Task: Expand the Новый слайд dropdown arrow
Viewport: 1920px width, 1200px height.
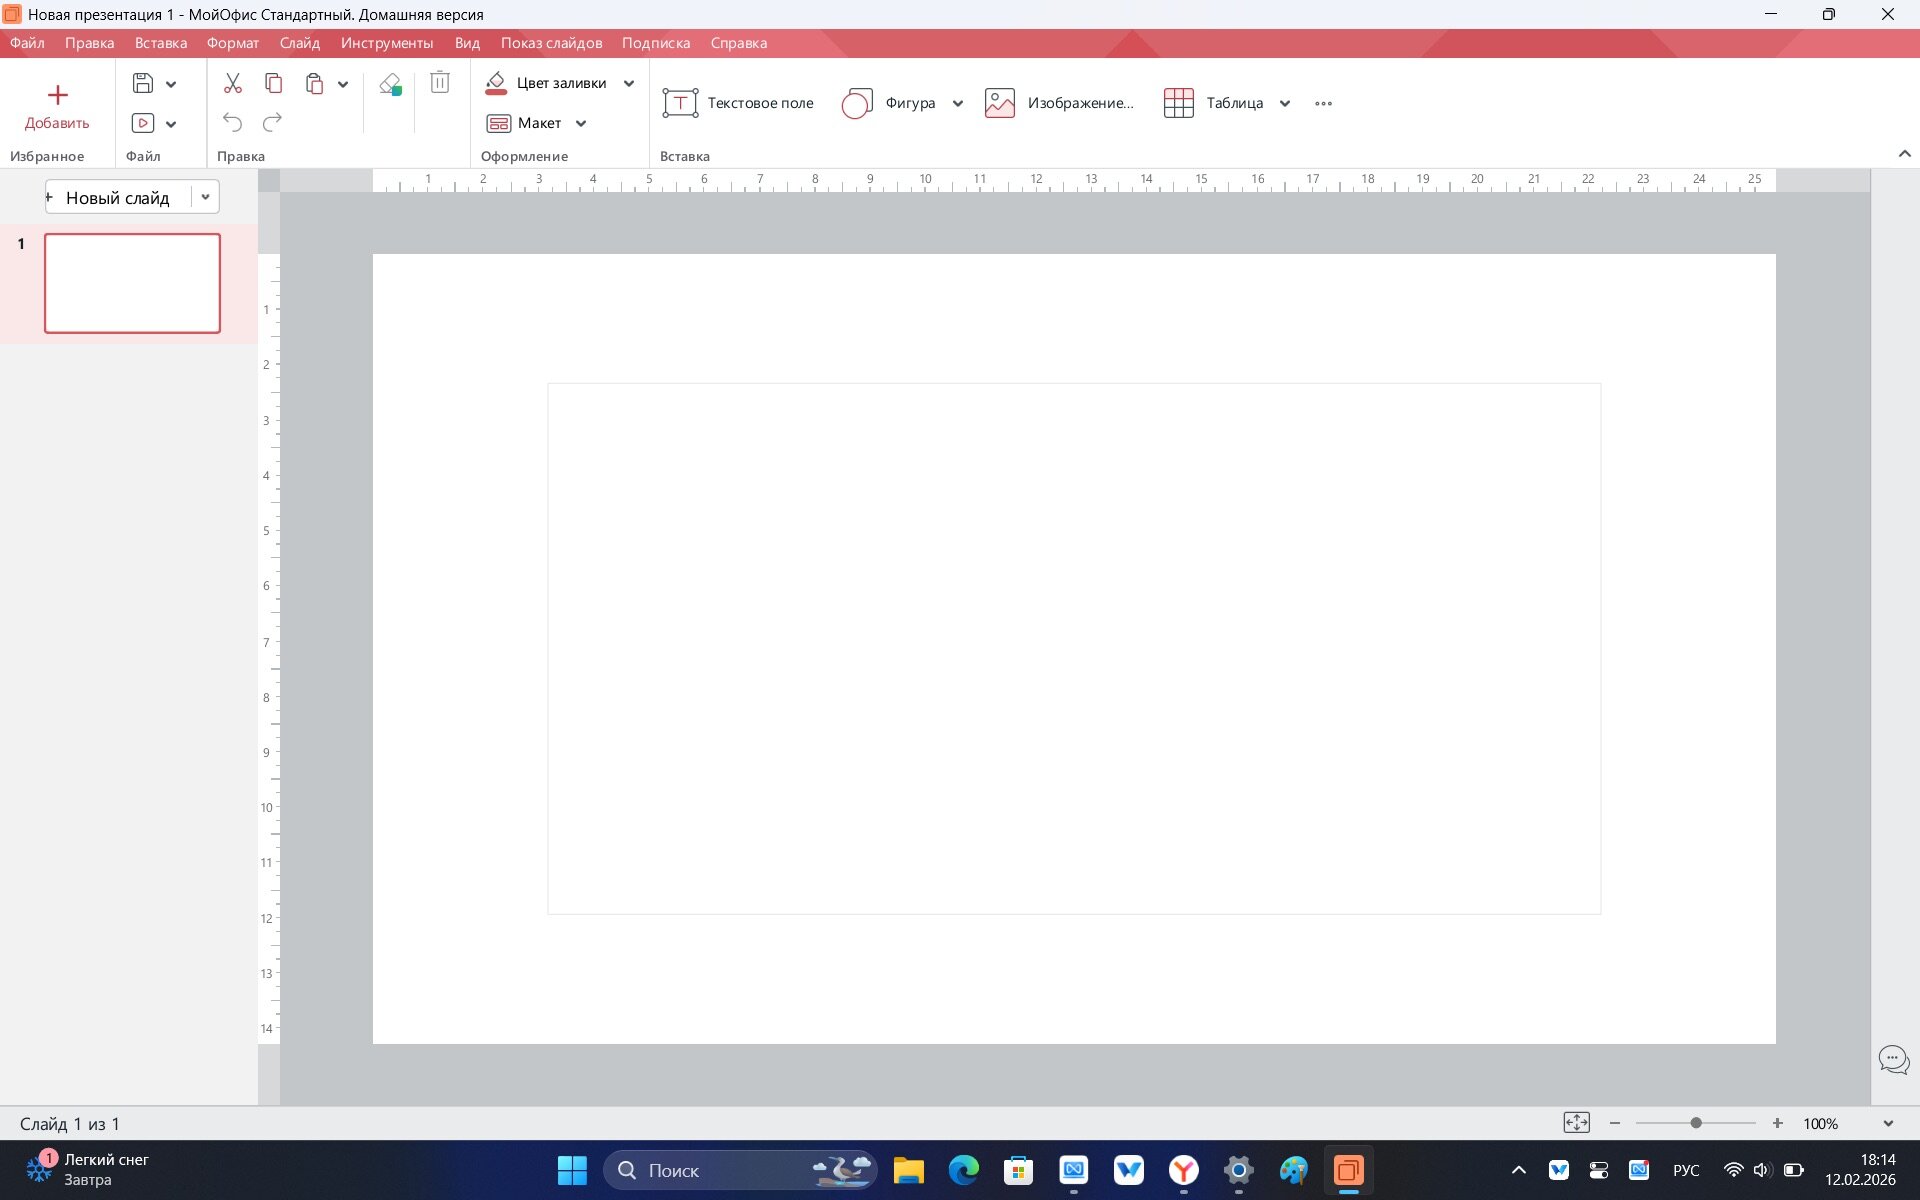Action: pos(205,197)
